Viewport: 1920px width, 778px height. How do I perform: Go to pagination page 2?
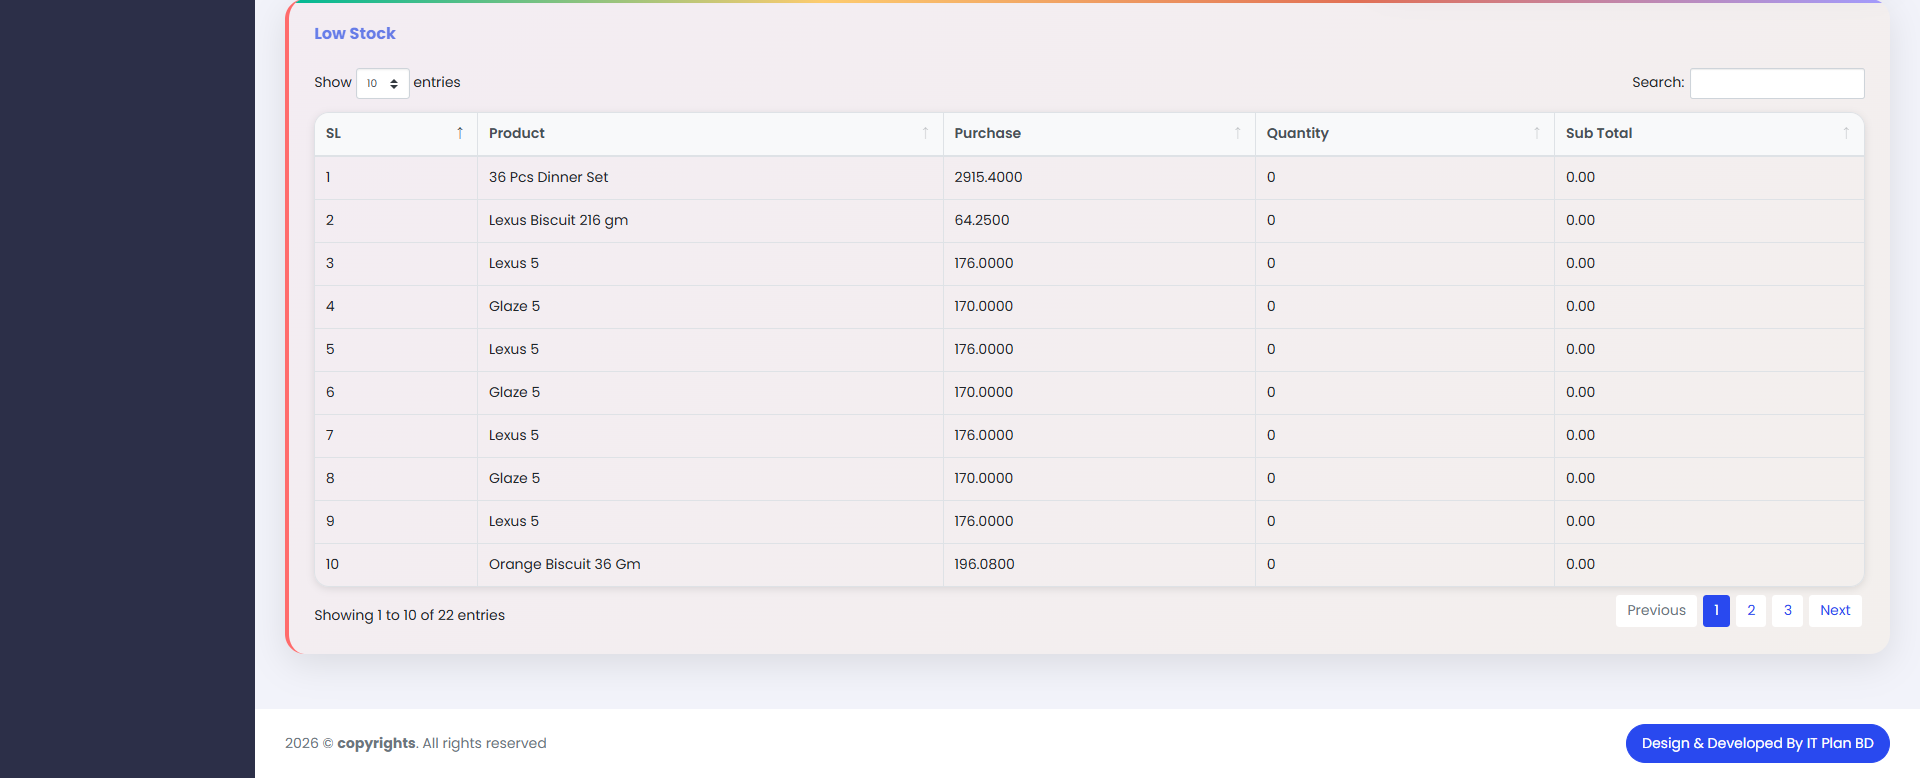point(1750,610)
